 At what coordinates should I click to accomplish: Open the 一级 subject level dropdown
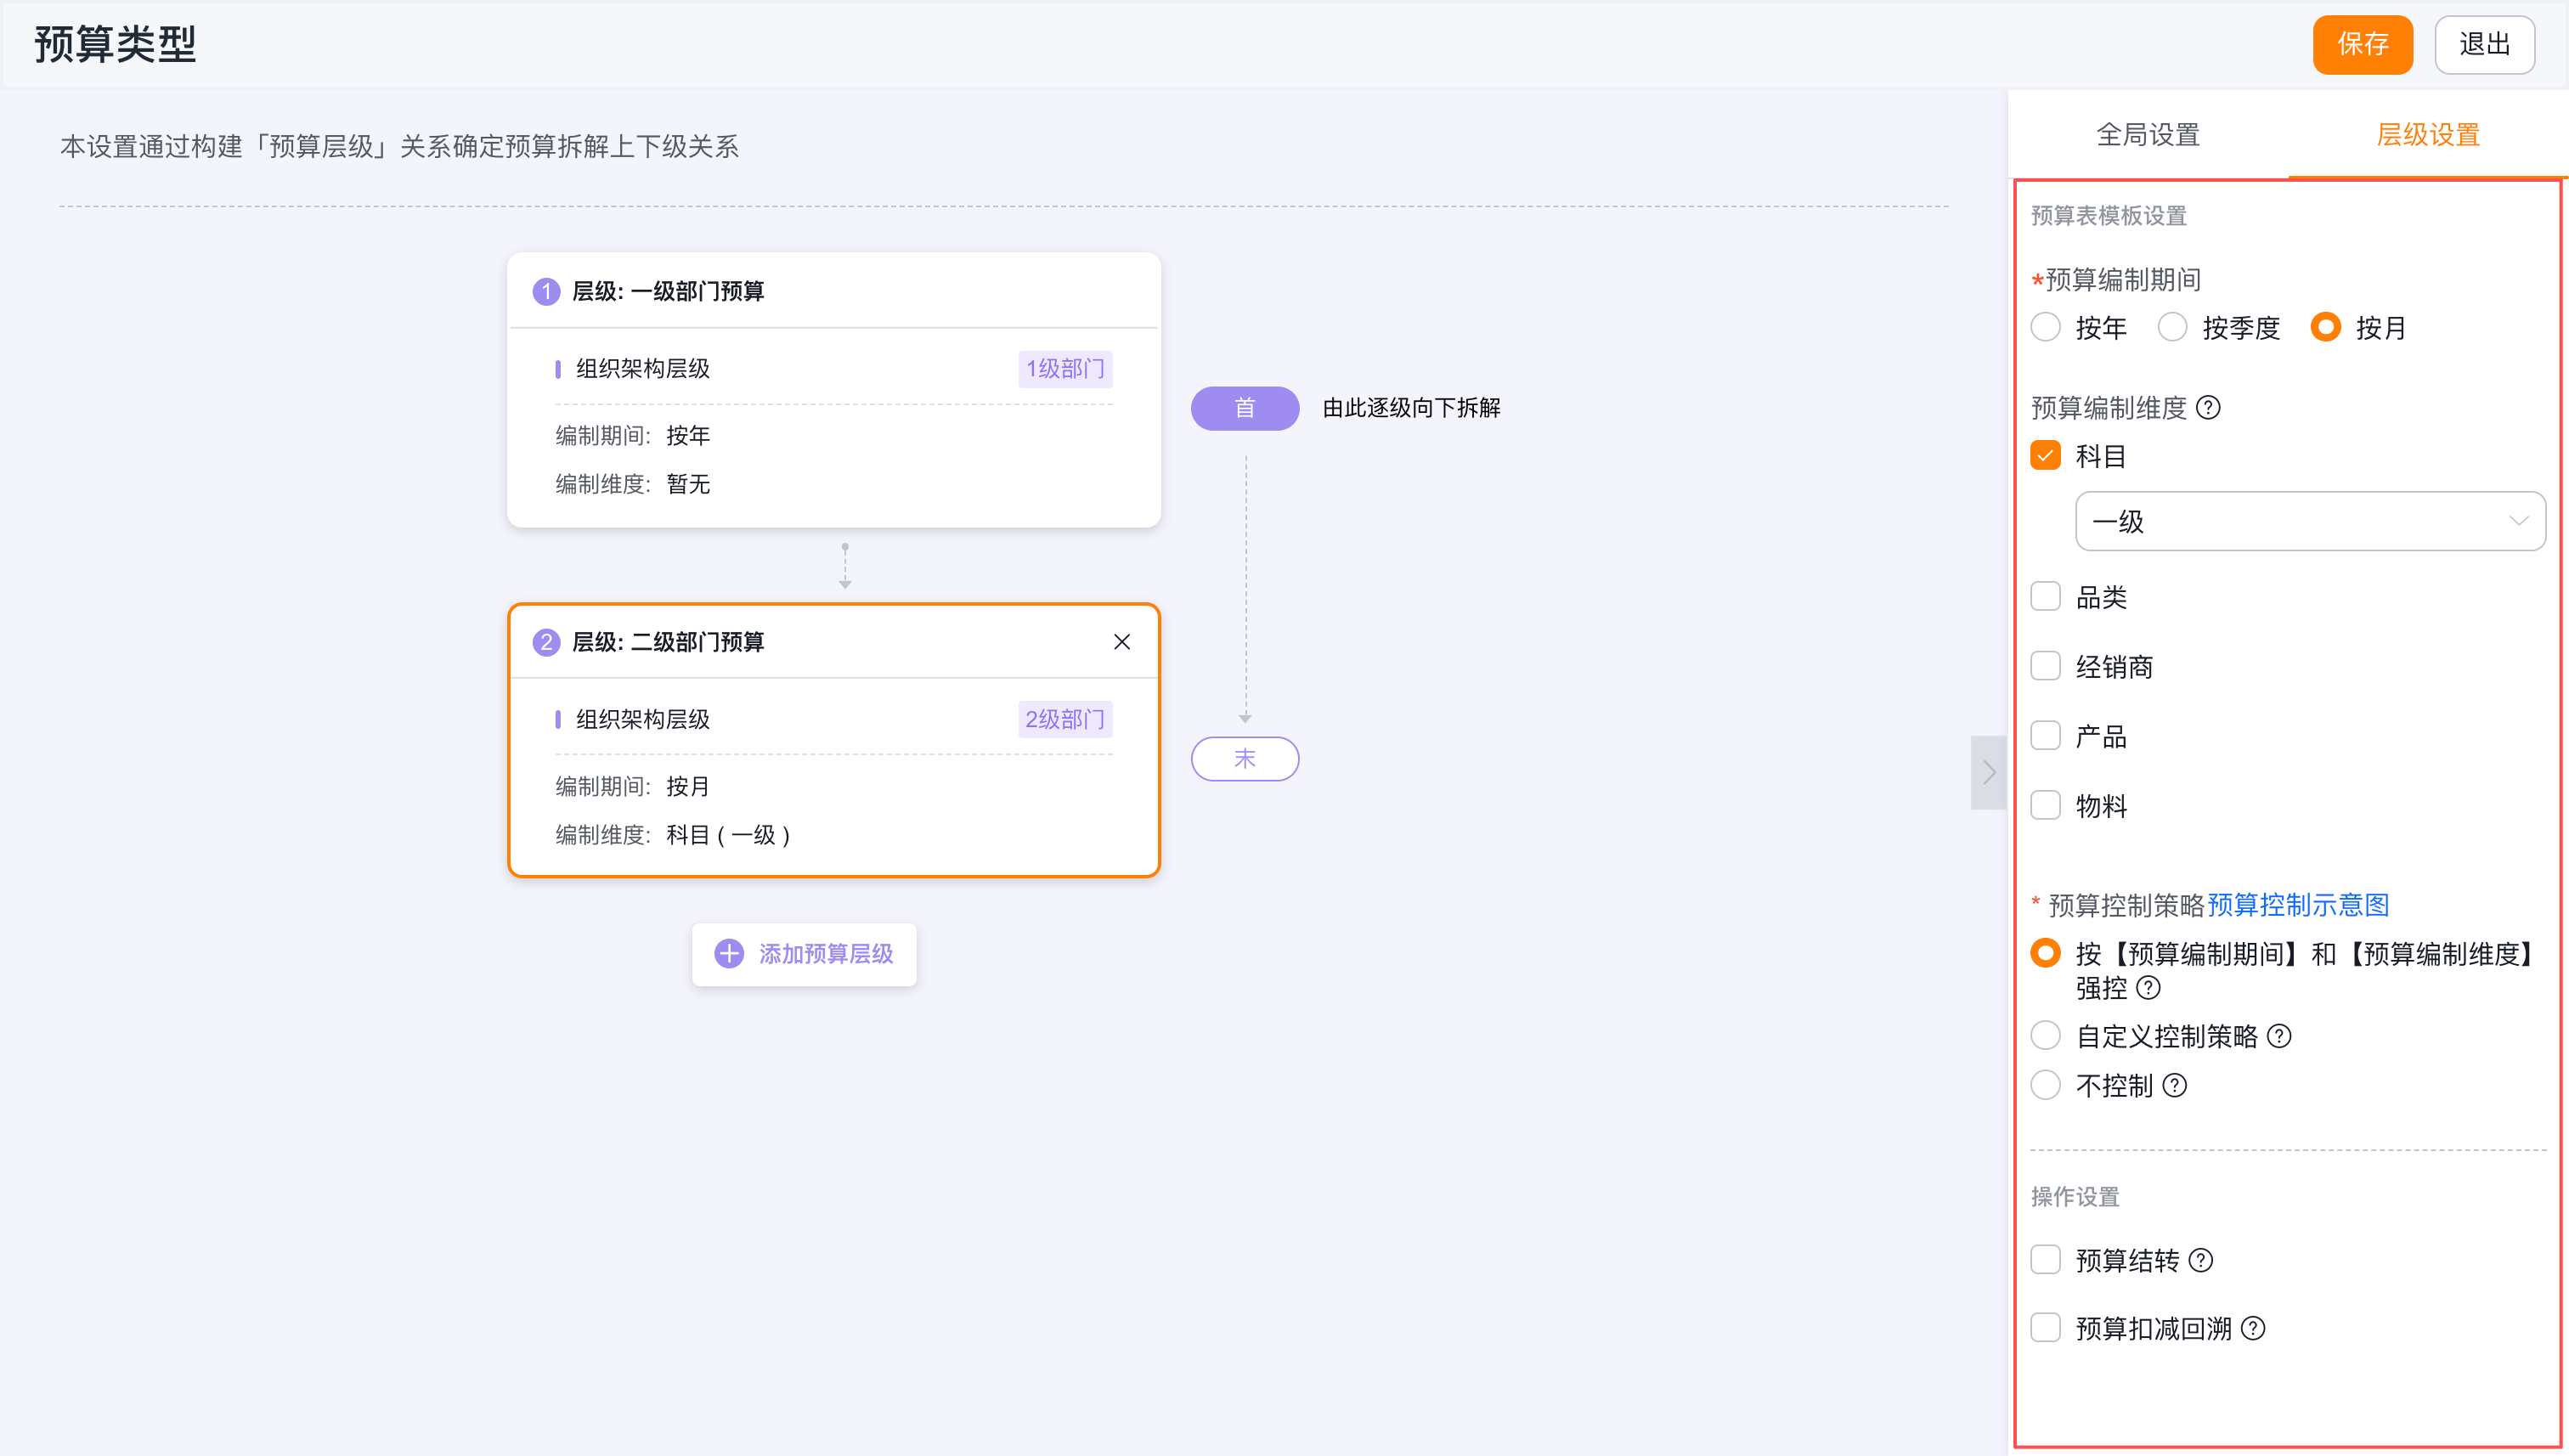click(2310, 521)
